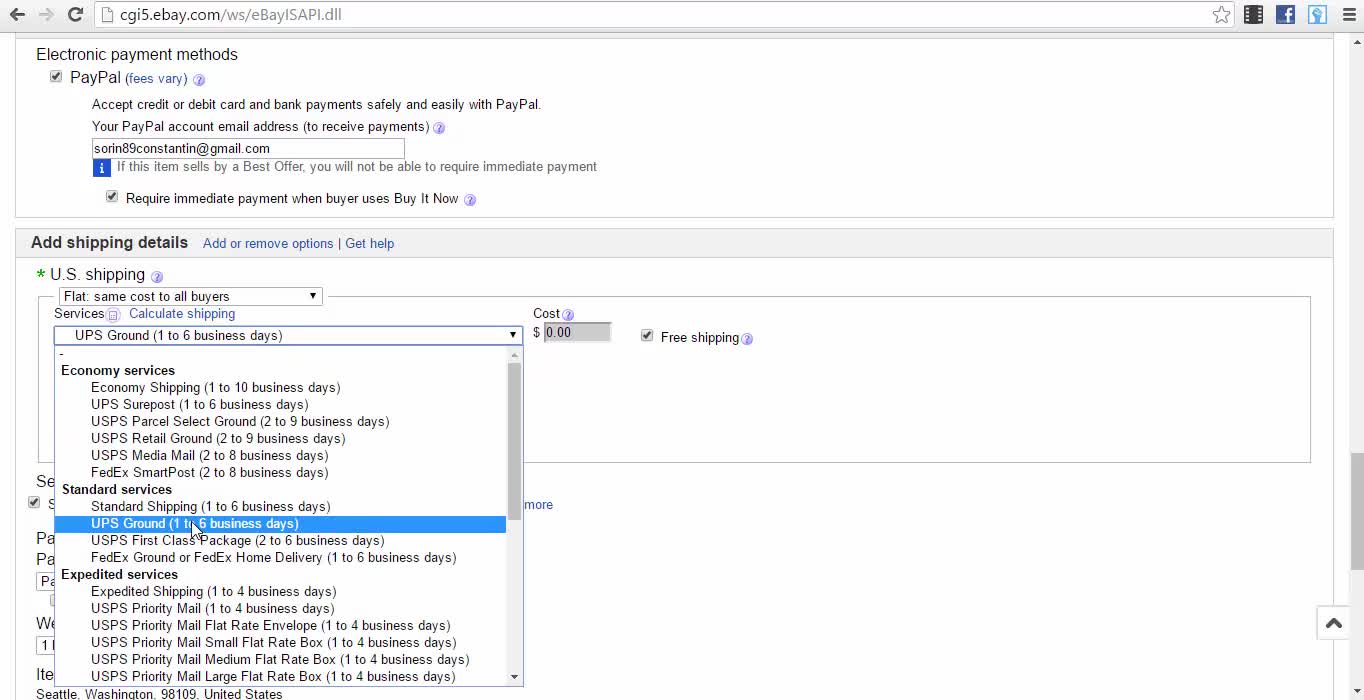Click the calculator icon beside Services
1364x700 pixels.
pos(114,315)
